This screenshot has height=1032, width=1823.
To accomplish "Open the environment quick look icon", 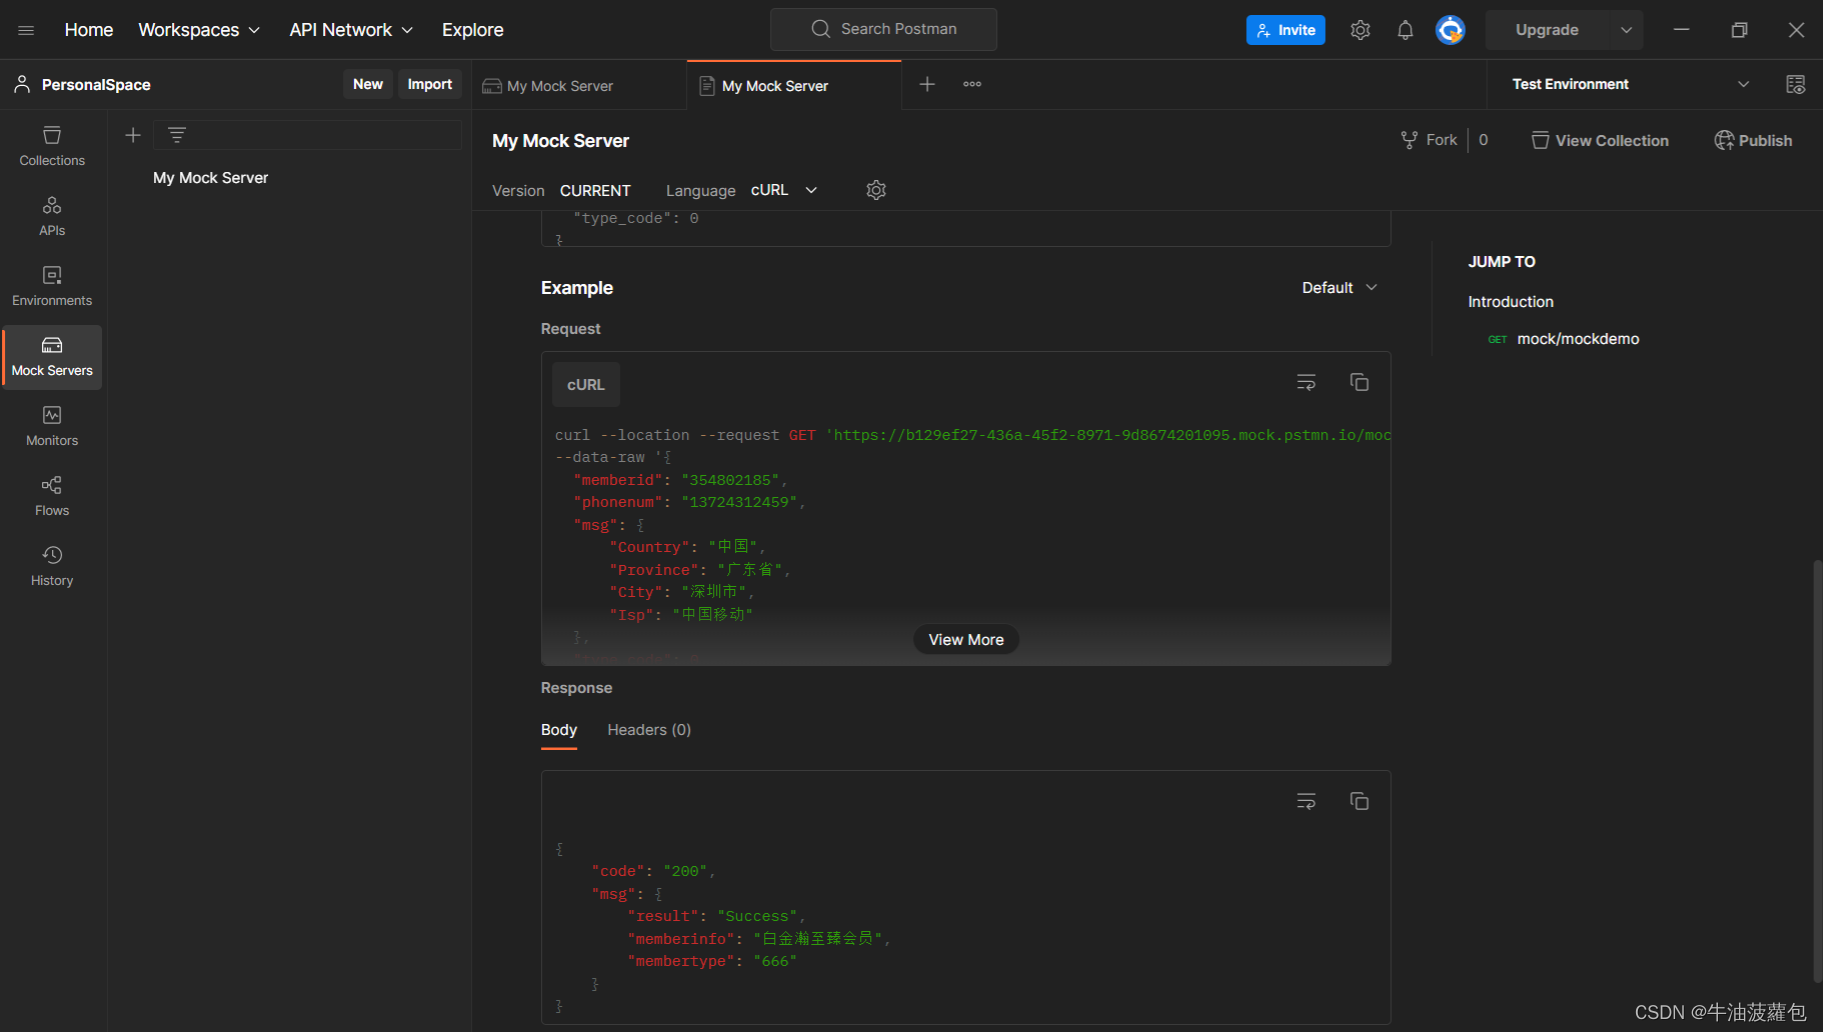I will (1795, 84).
